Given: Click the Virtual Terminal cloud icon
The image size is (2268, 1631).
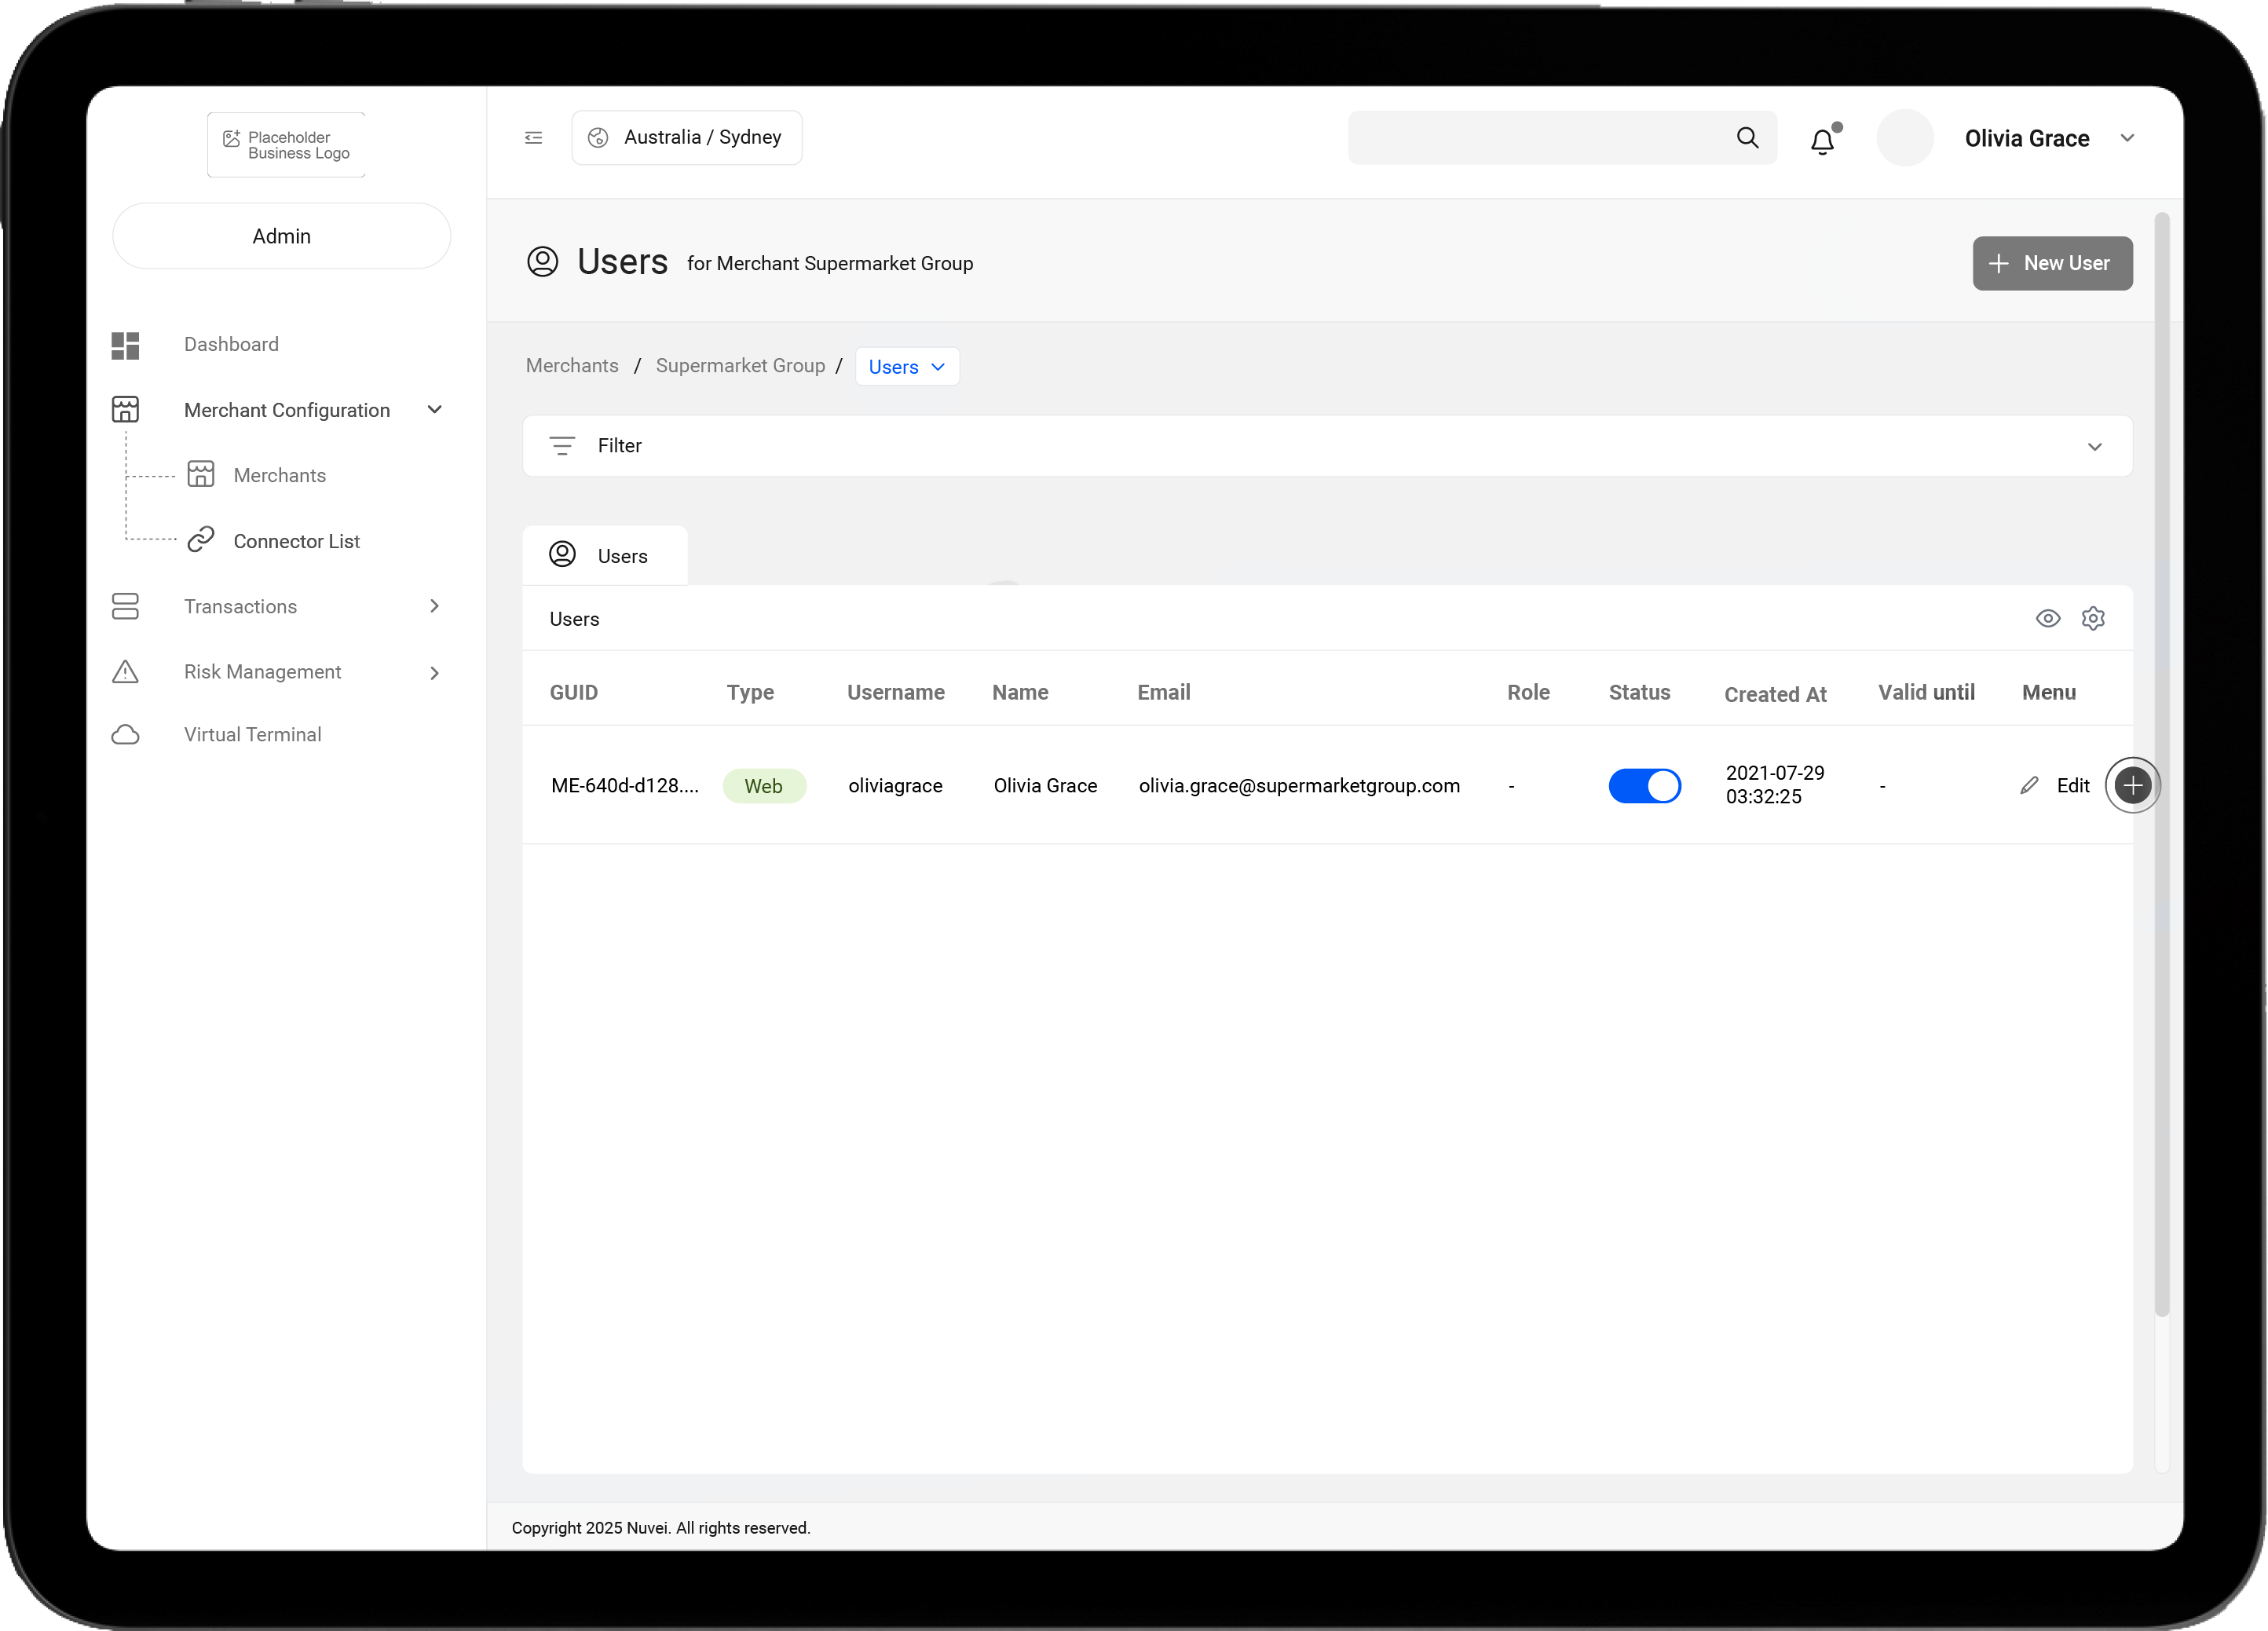Looking at the screenshot, I should click(125, 734).
